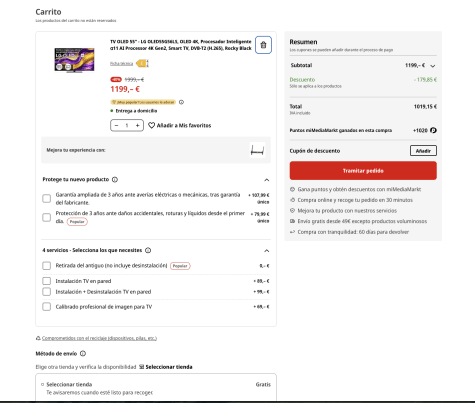Click Entrega a domicilio text

136,111
